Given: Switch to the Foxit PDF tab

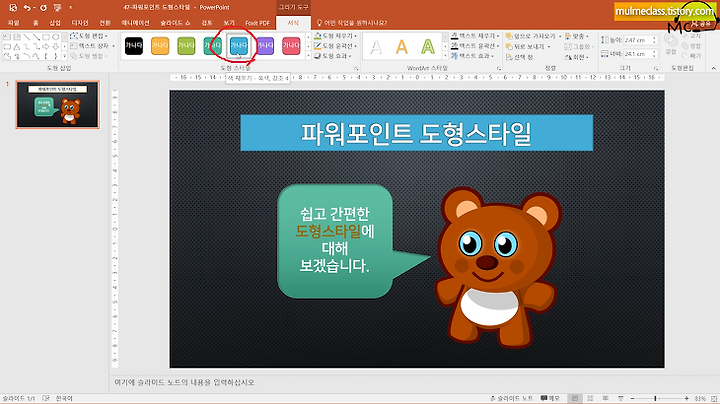Looking at the screenshot, I should click(257, 23).
